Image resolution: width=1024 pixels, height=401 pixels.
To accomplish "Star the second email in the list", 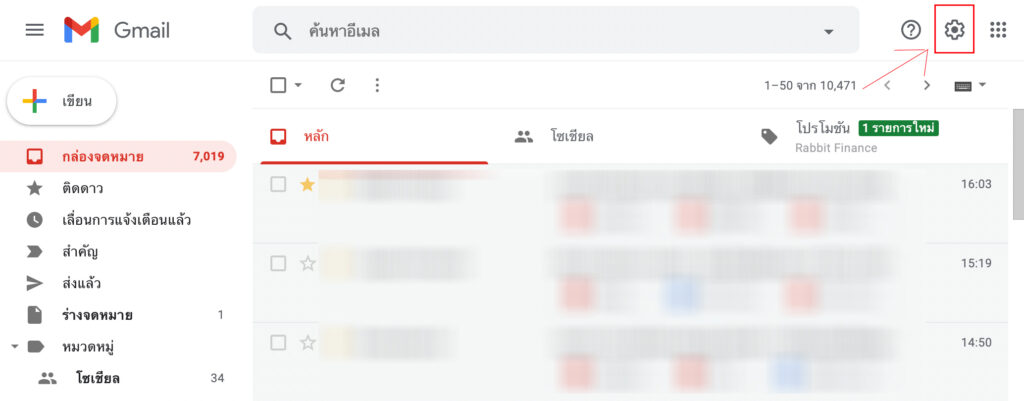I will tap(307, 263).
